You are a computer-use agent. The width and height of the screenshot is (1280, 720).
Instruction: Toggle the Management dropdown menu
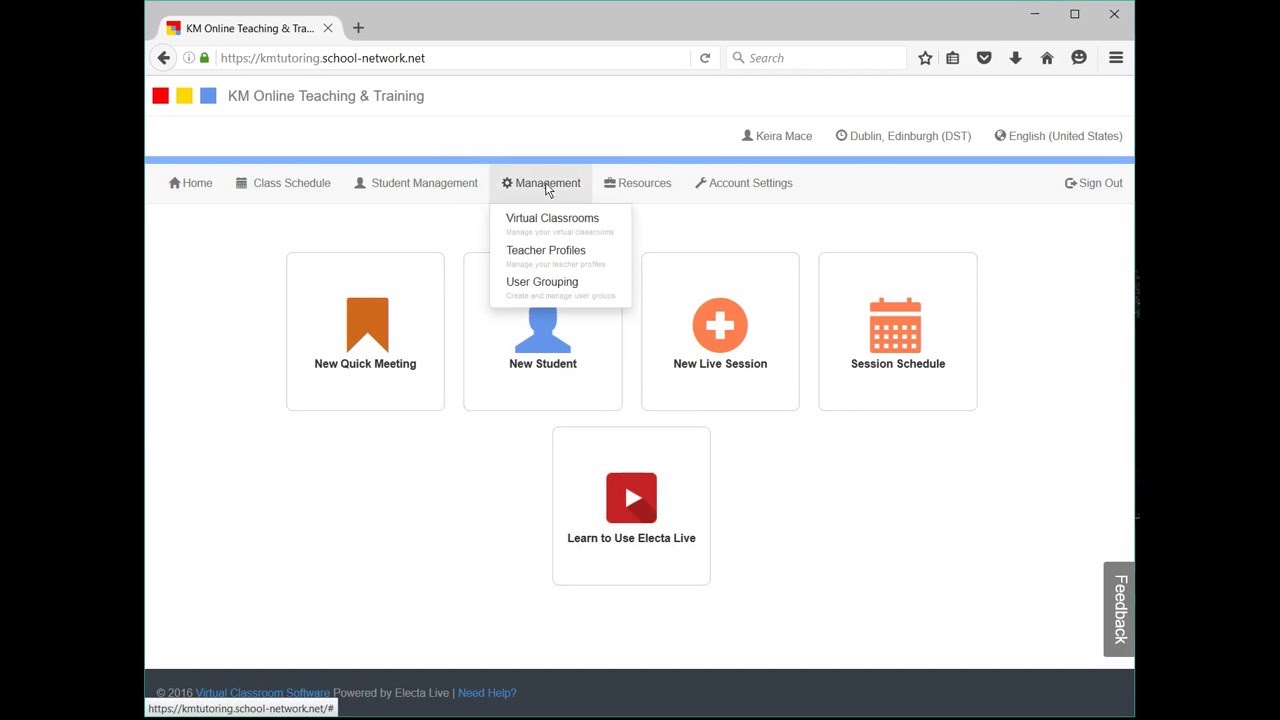[541, 183]
